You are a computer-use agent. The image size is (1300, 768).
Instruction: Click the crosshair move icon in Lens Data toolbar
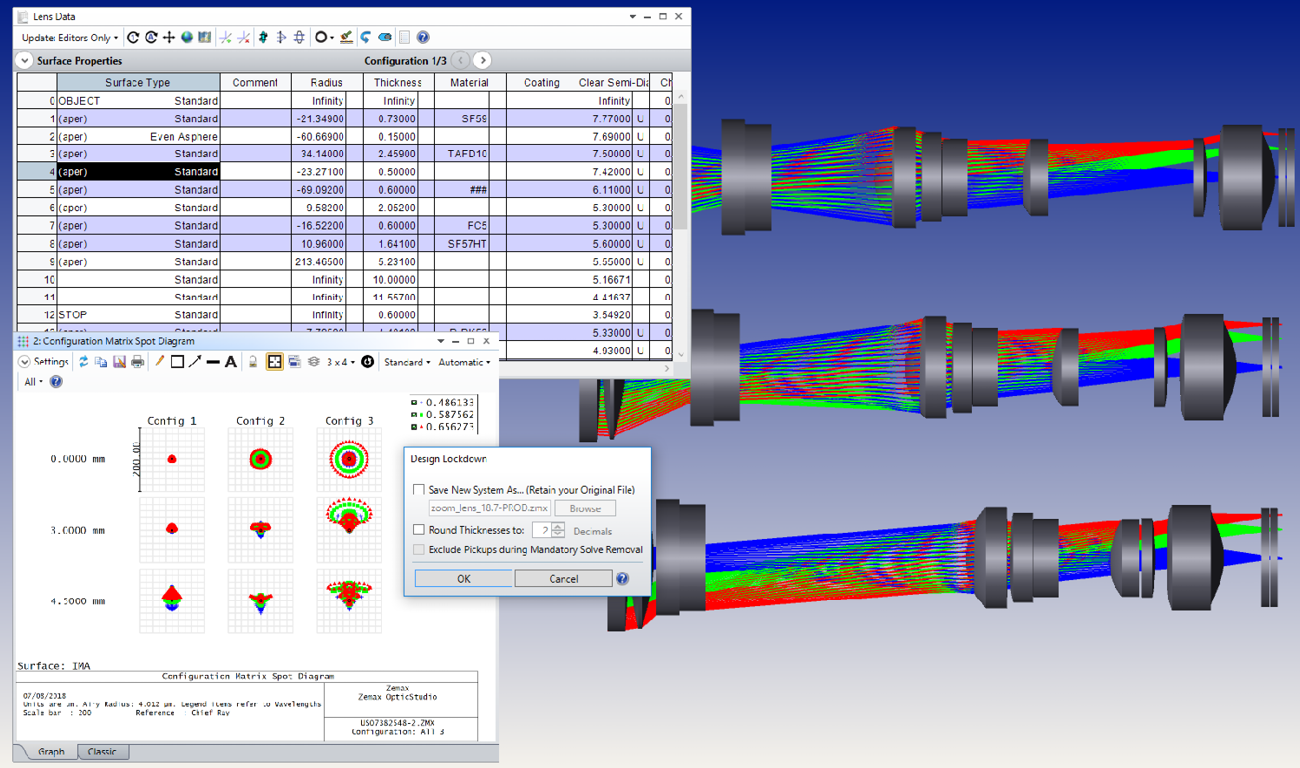coord(169,37)
